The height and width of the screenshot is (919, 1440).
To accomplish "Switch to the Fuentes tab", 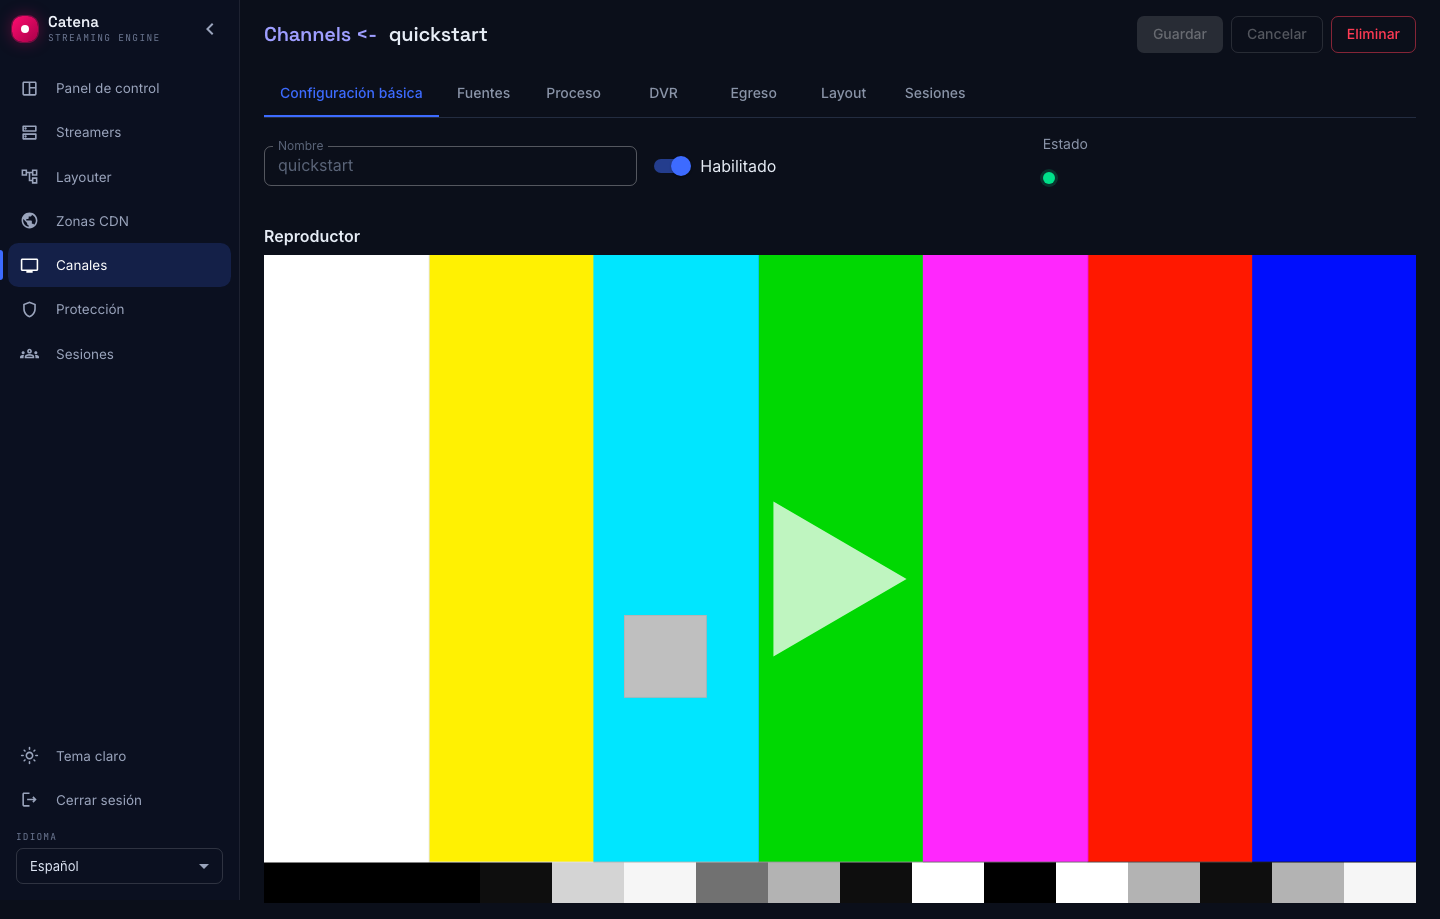I will click(483, 93).
